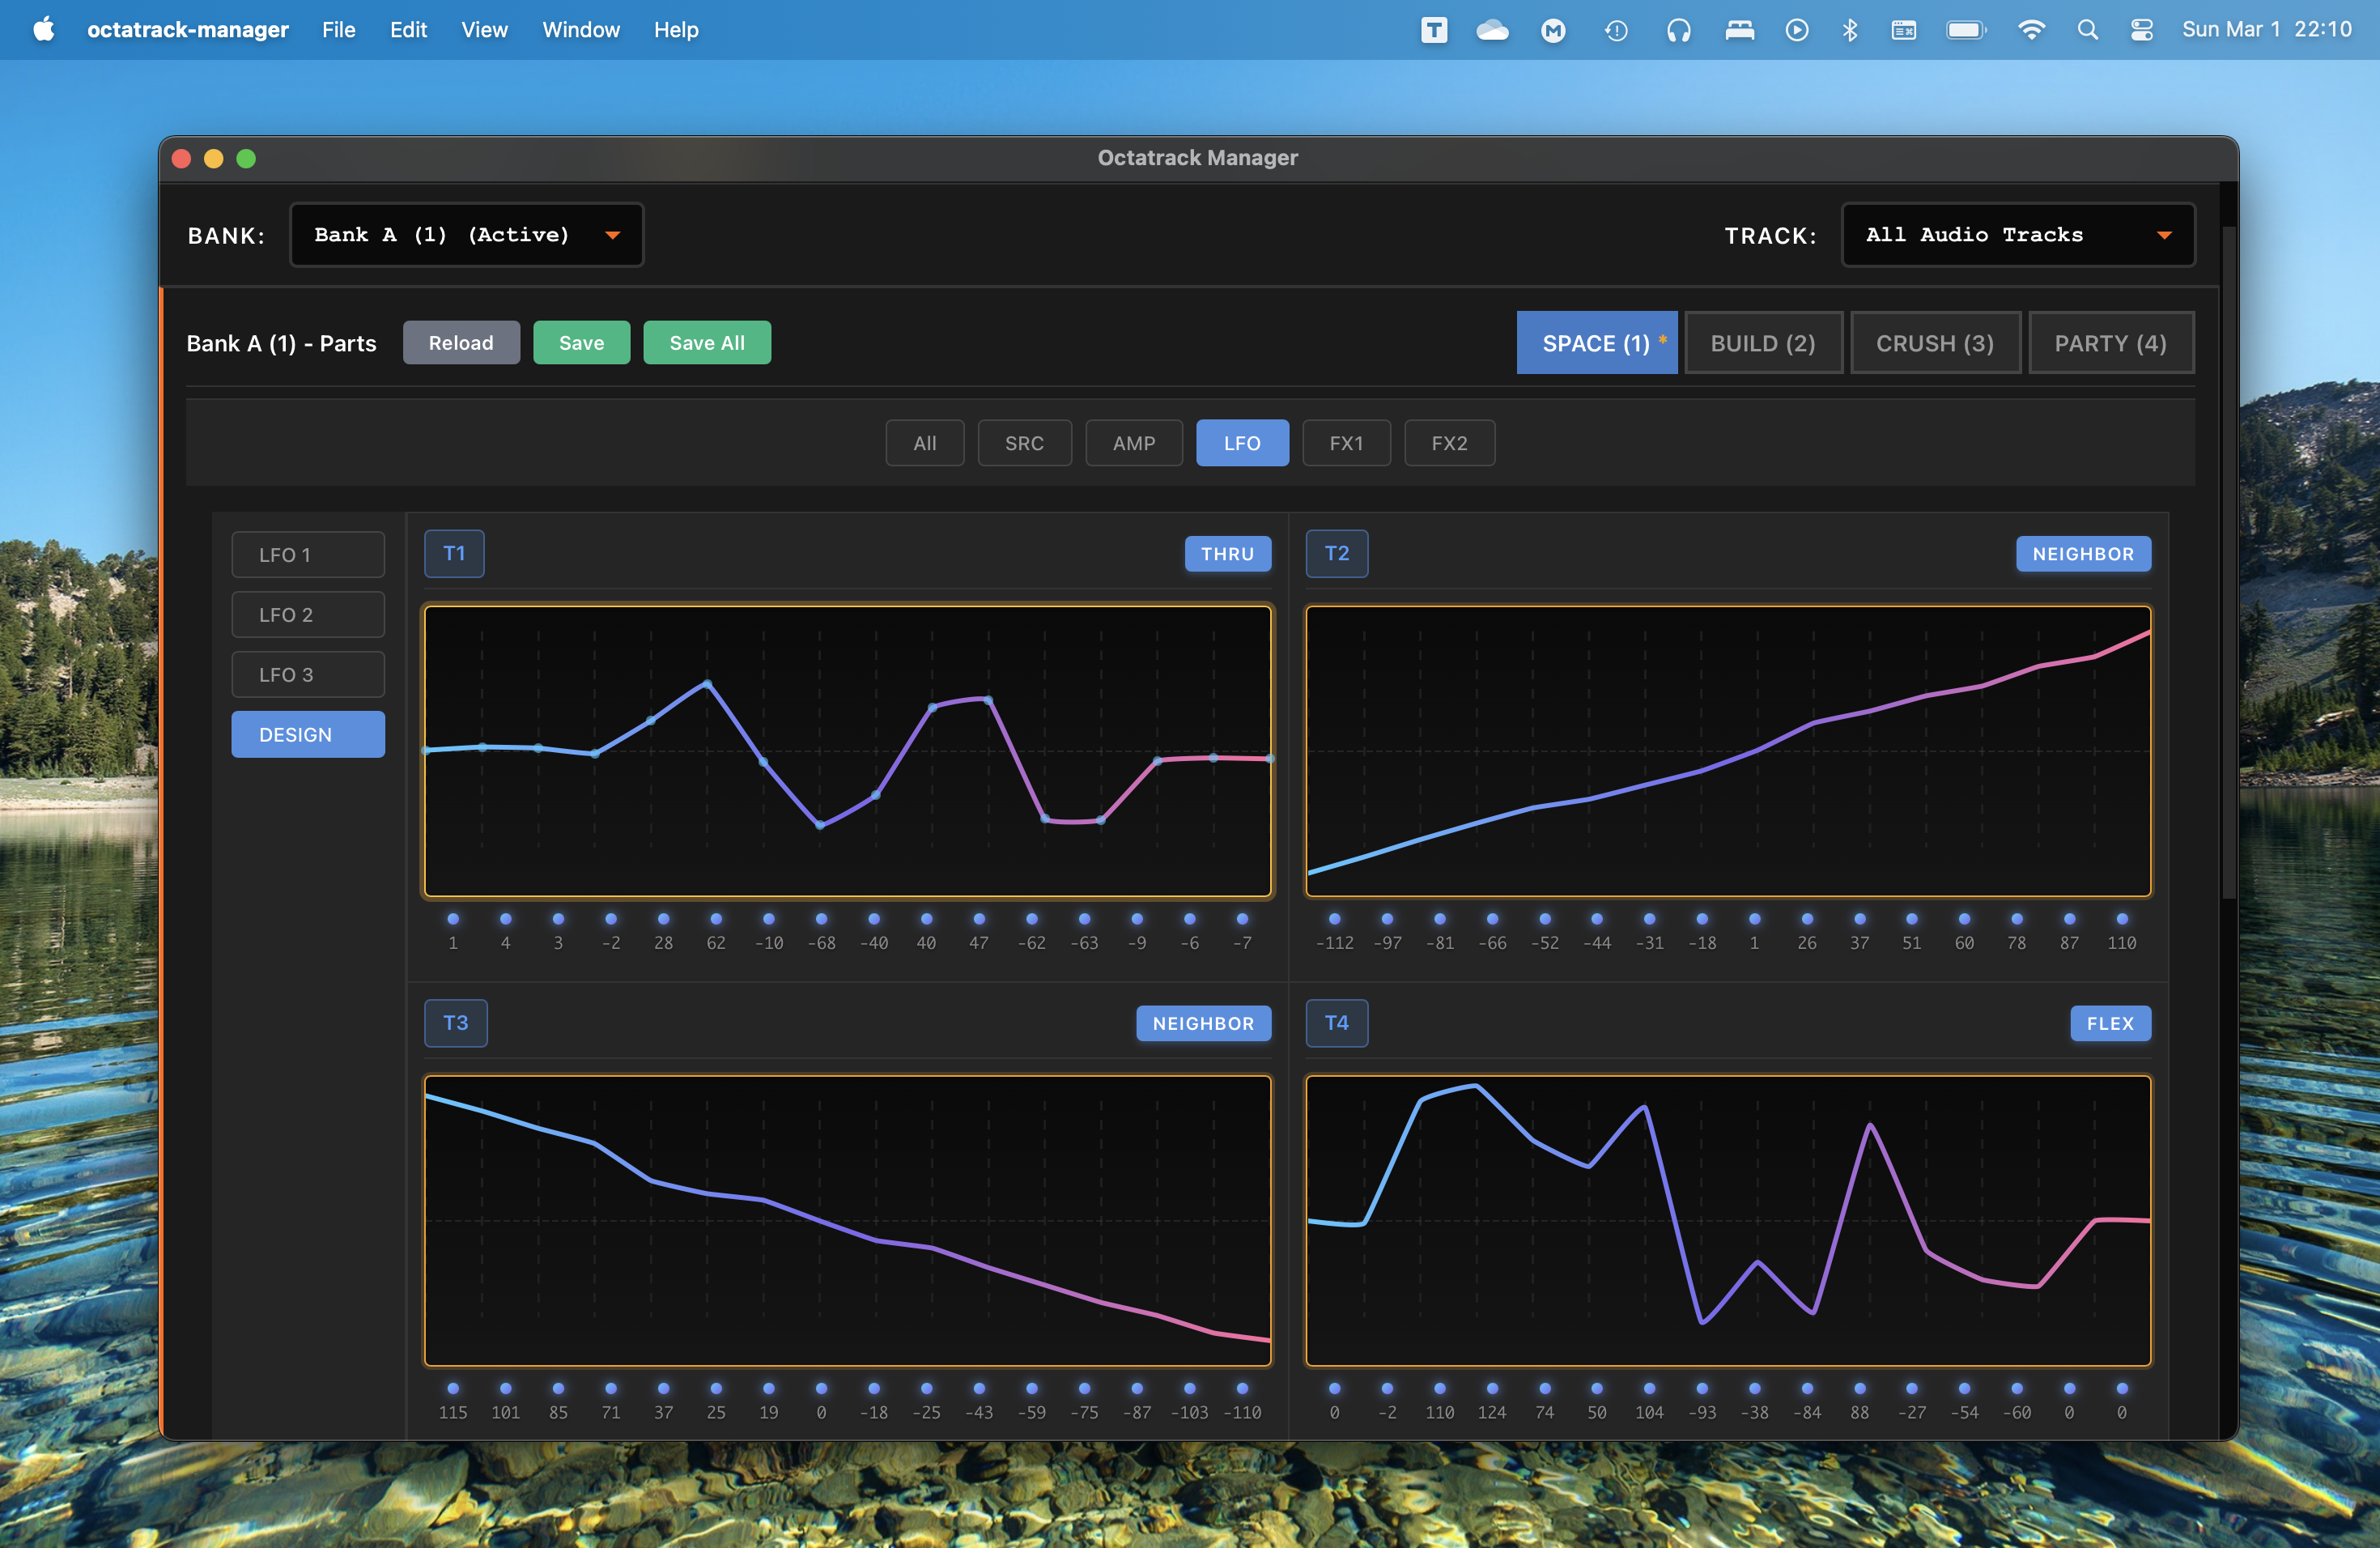Open the Bank A (1) dropdown

point(466,235)
